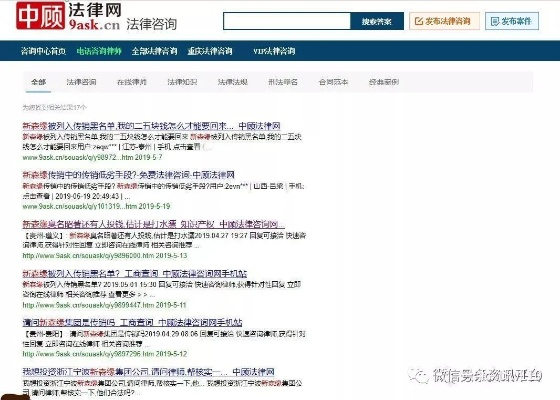Click snippet line starting 【贵州-遵义】

164,236
